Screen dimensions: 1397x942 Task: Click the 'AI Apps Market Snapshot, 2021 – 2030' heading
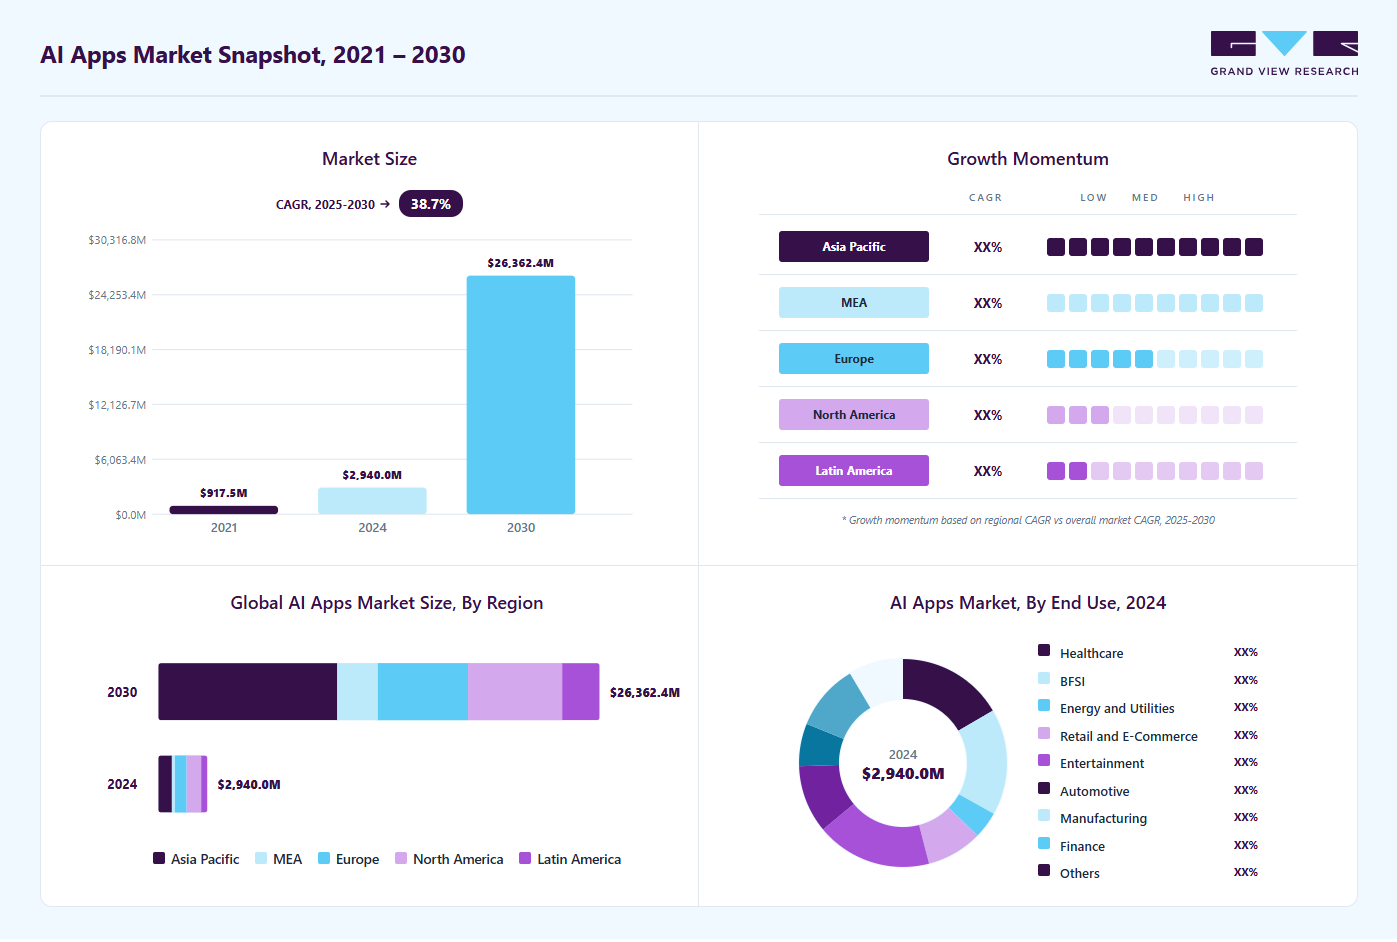[253, 55]
